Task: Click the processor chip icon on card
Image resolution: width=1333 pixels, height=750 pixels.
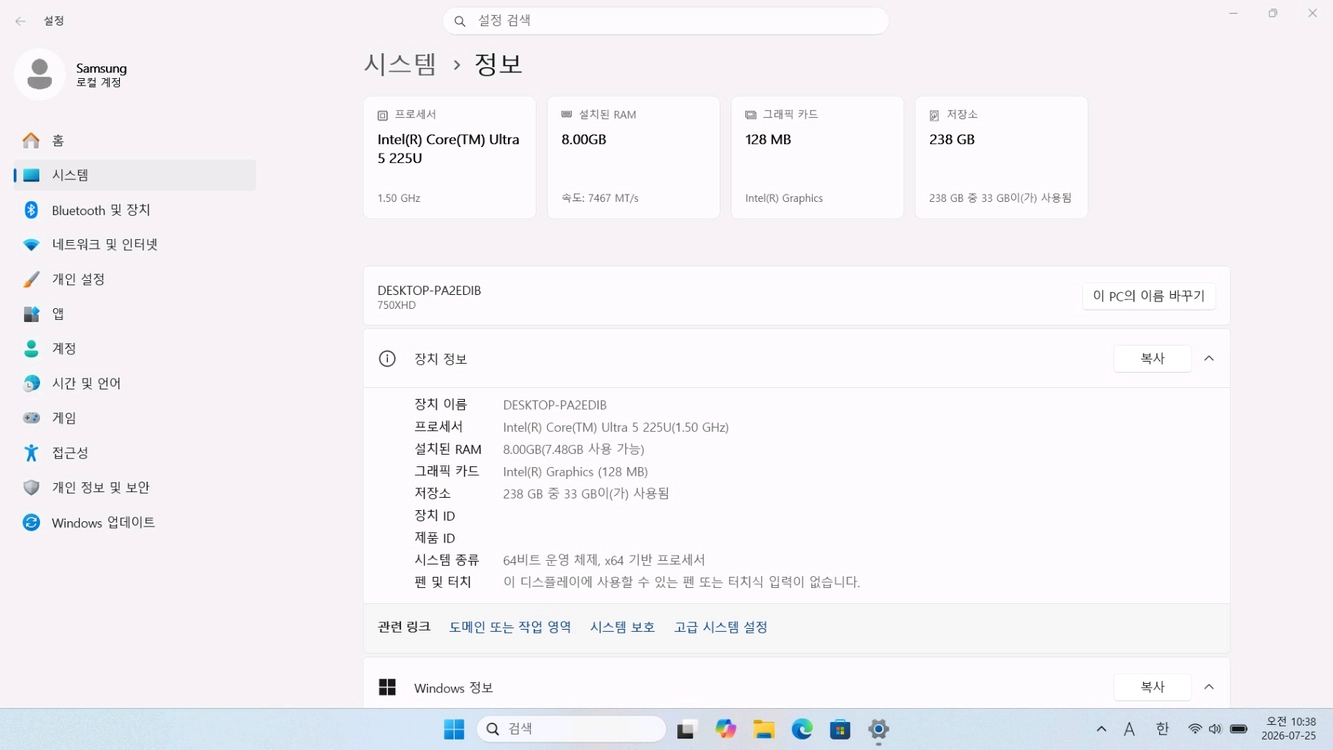Action: click(x=383, y=115)
